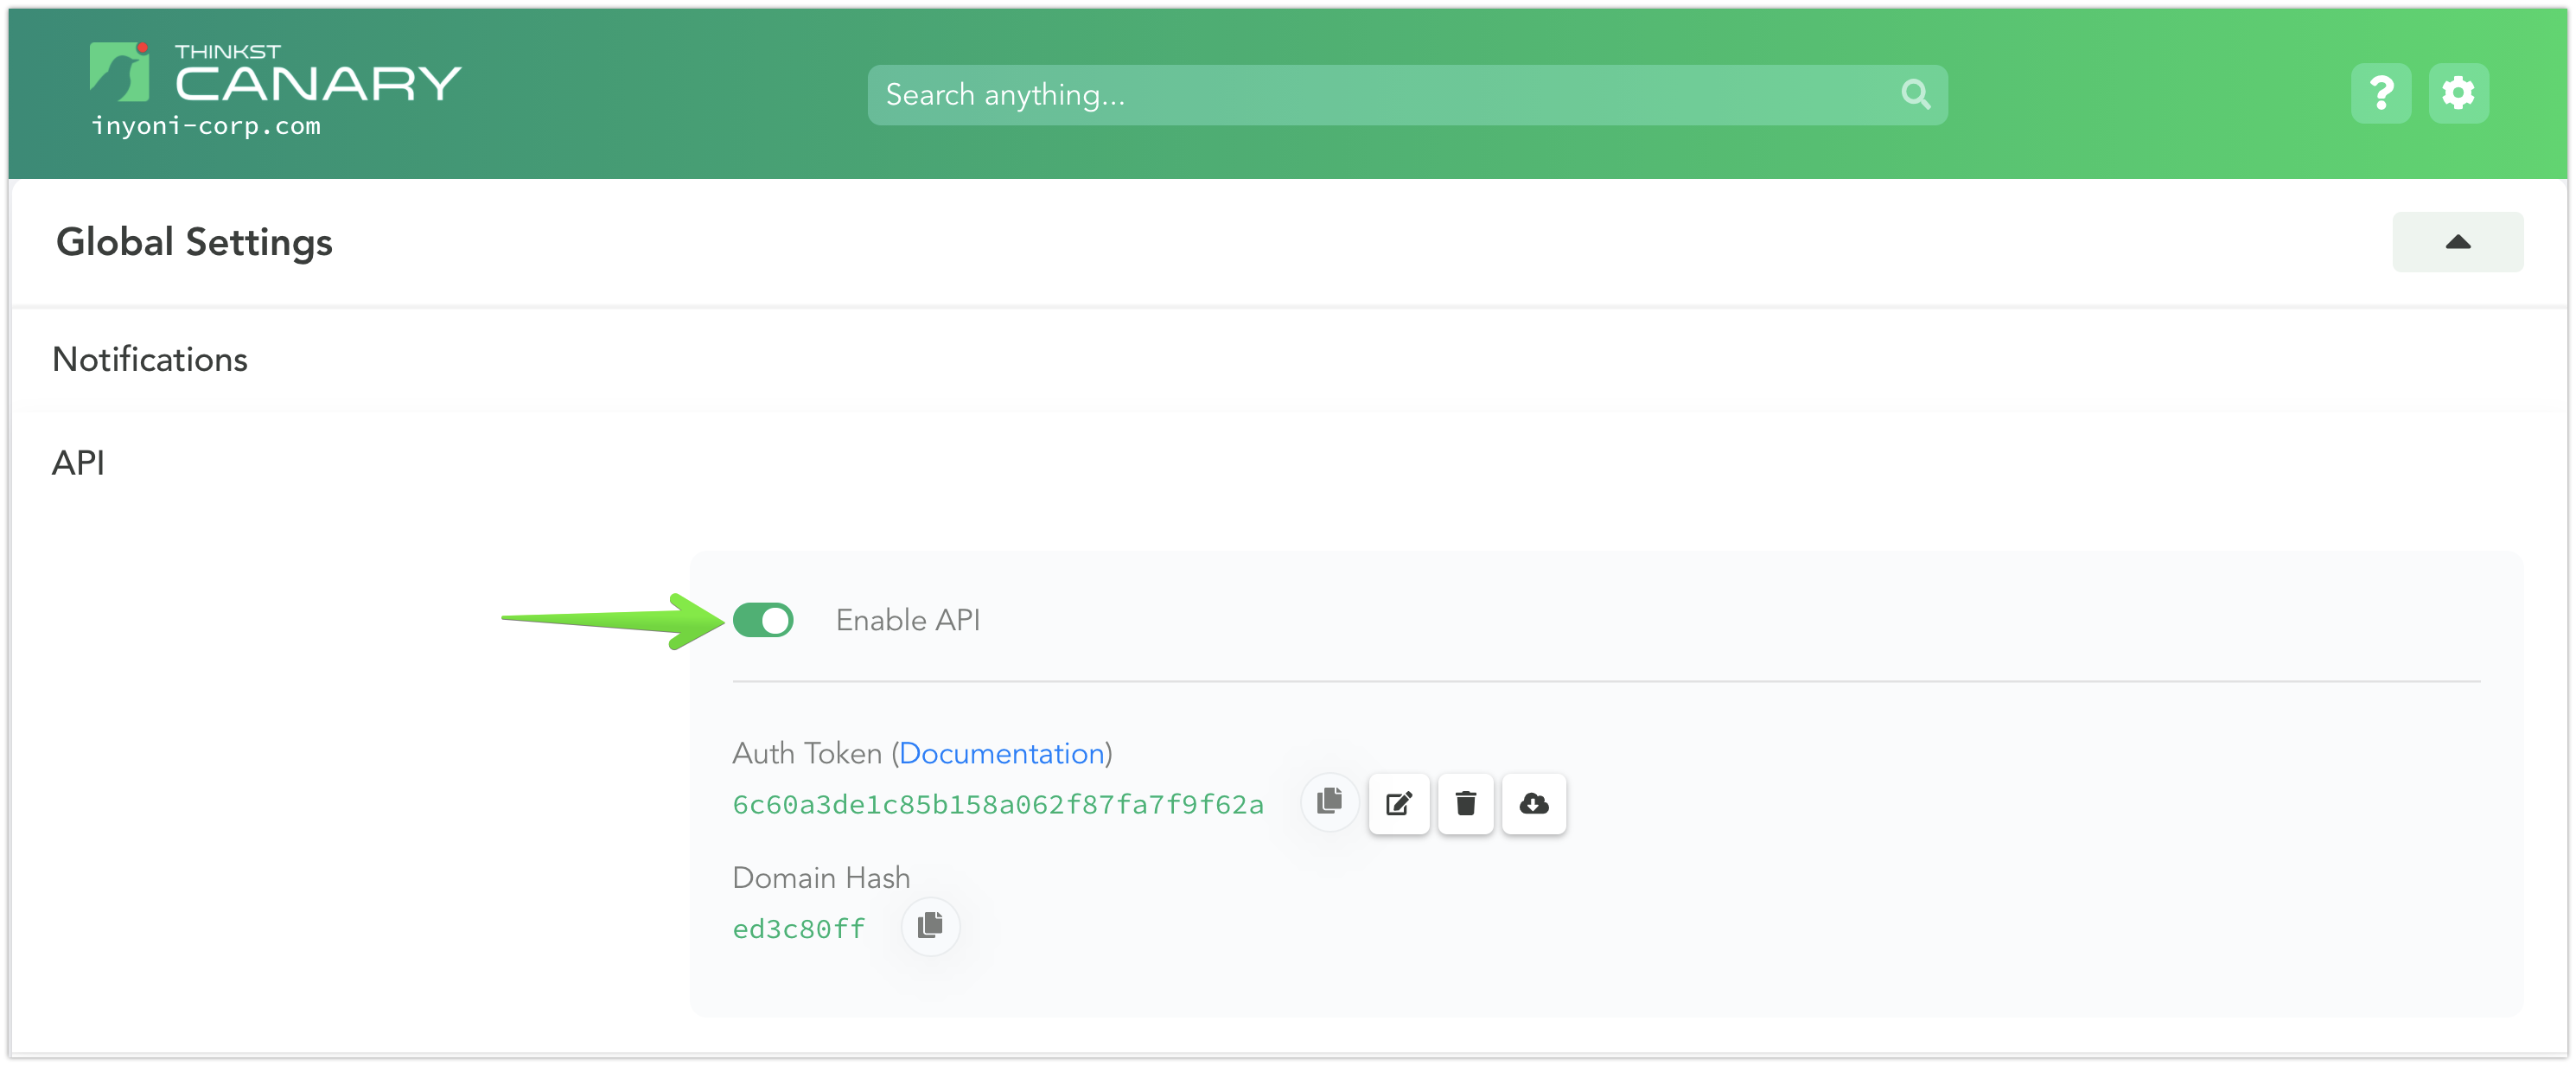The image size is (2576, 1066).
Task: Click the search magnifier icon
Action: 1915,95
